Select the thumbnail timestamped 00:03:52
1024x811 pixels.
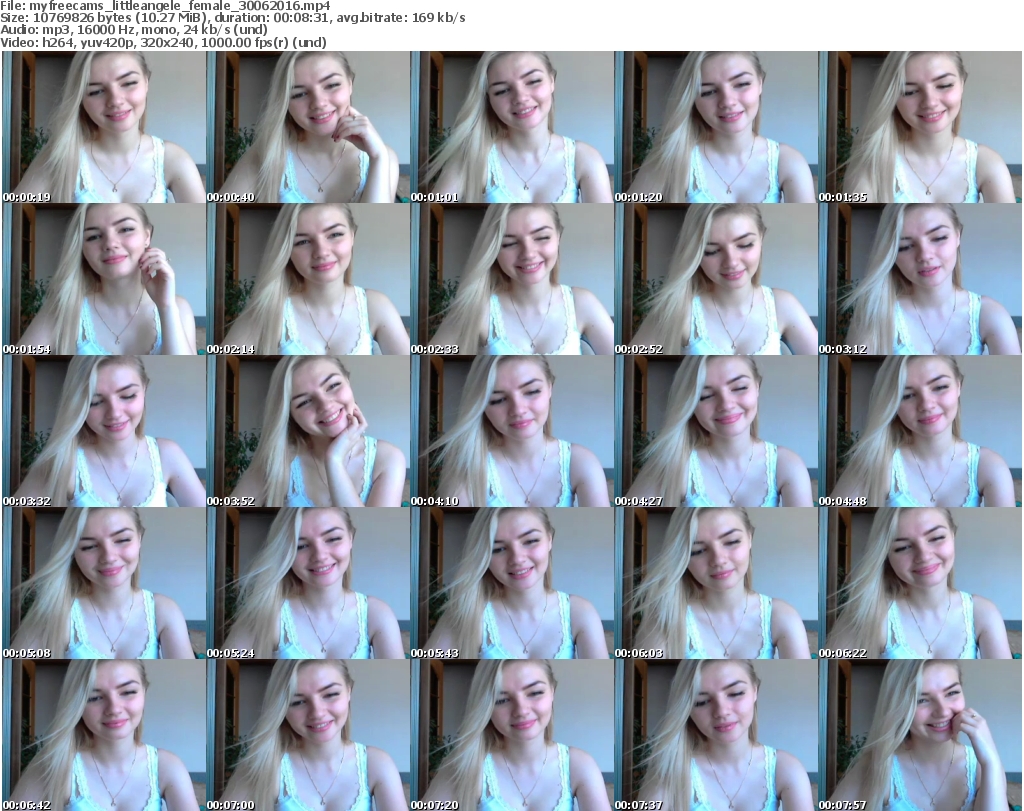(308, 432)
